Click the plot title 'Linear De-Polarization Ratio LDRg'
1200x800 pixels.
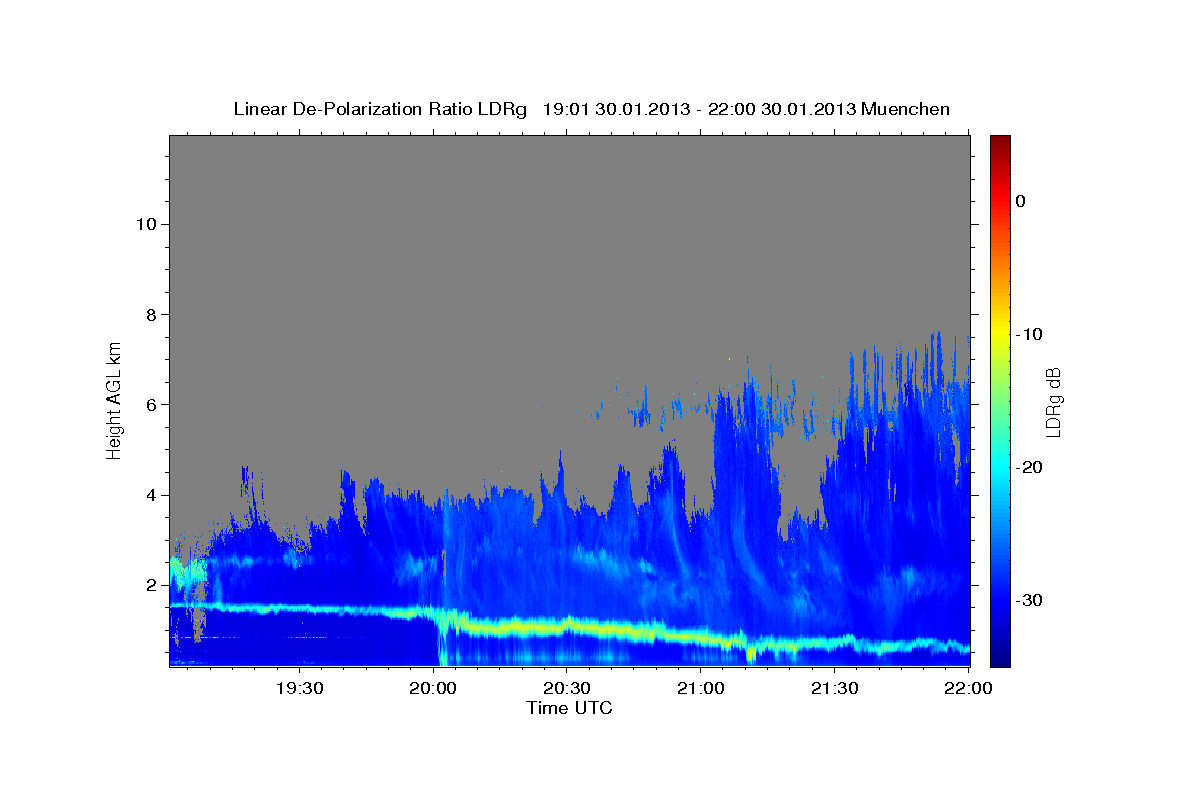coord(380,109)
